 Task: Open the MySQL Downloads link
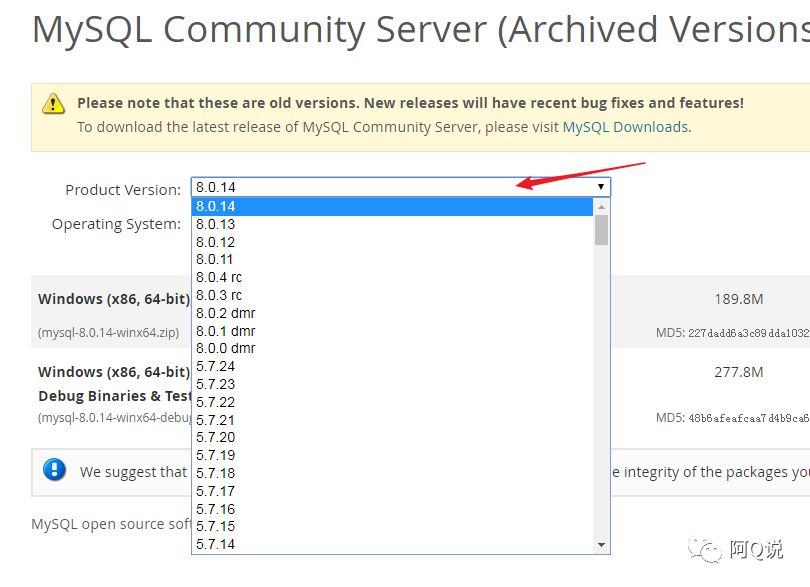tap(625, 127)
